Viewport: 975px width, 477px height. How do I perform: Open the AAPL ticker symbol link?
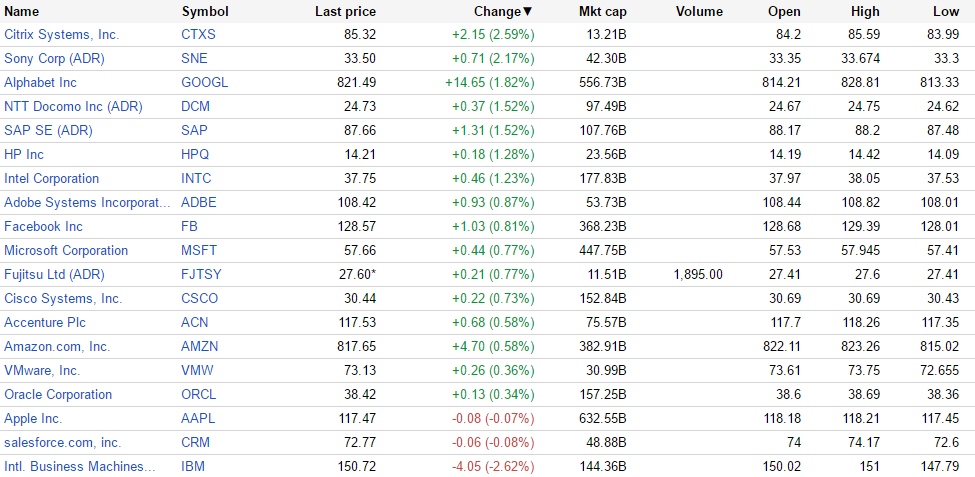[x=198, y=419]
